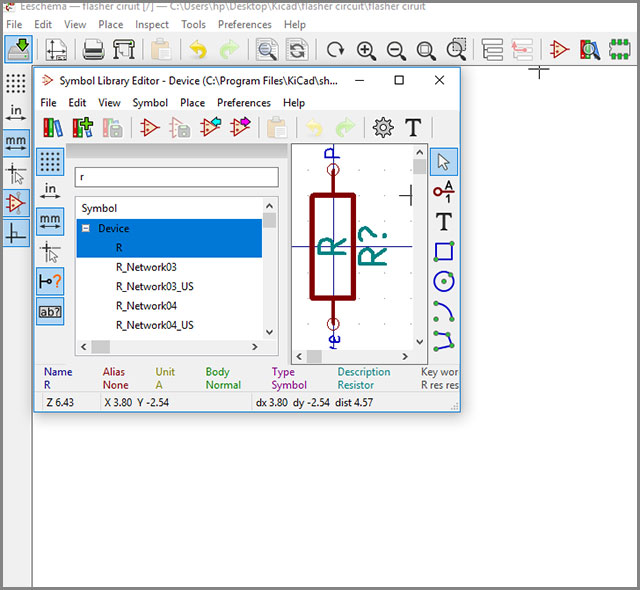Viewport: 640px width, 590px height.
Task: Open symbol fields T icon in toolbar
Action: 413,128
